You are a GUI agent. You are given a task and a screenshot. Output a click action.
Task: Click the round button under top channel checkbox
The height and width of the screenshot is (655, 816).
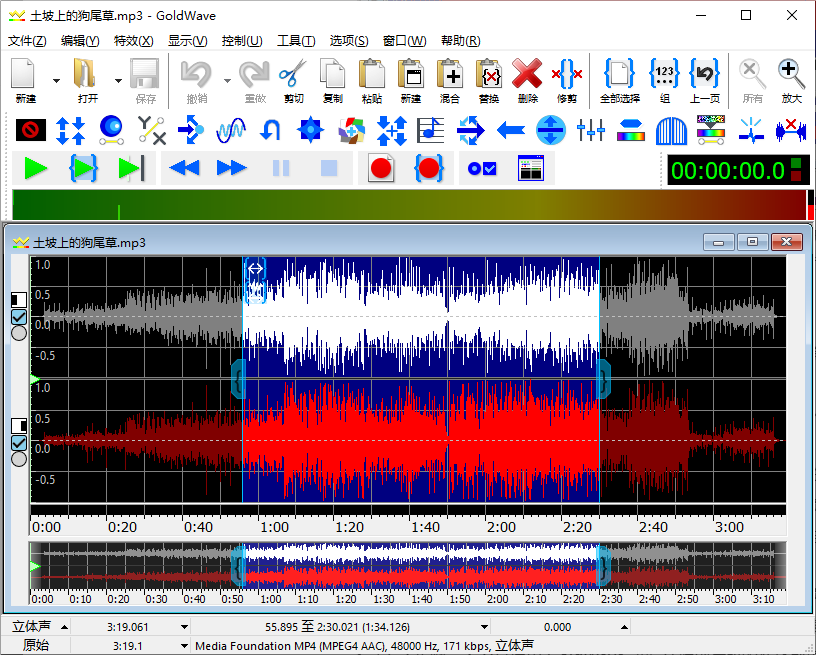click(18, 334)
